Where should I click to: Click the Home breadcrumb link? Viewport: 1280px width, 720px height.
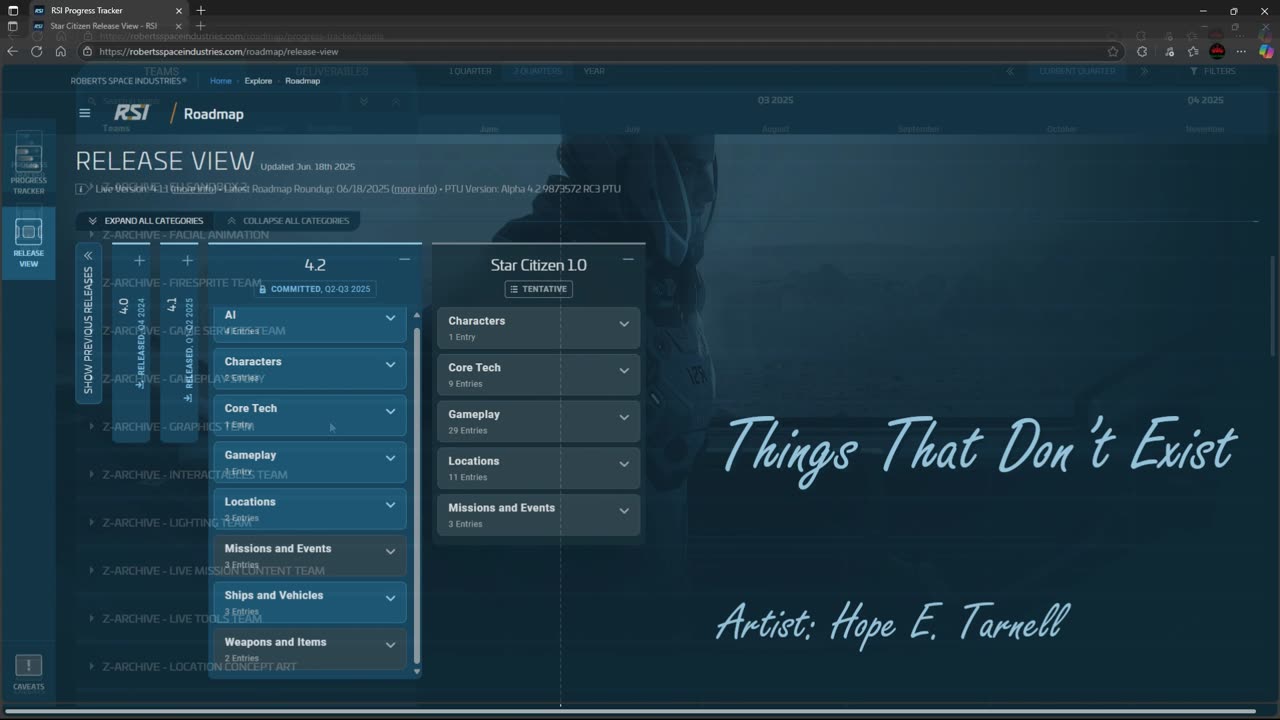pyautogui.click(x=221, y=81)
